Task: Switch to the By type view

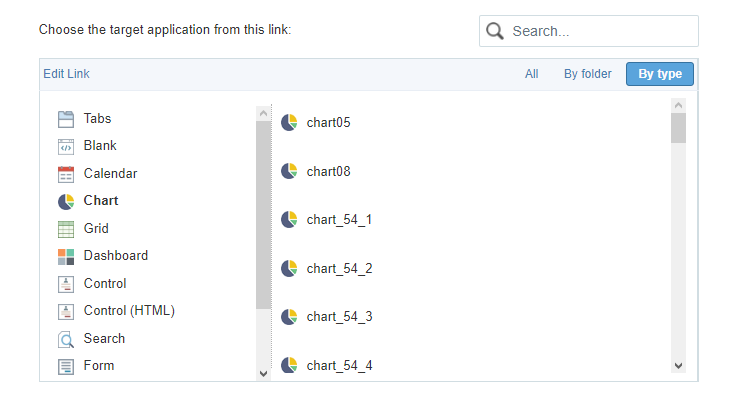Action: (x=659, y=74)
